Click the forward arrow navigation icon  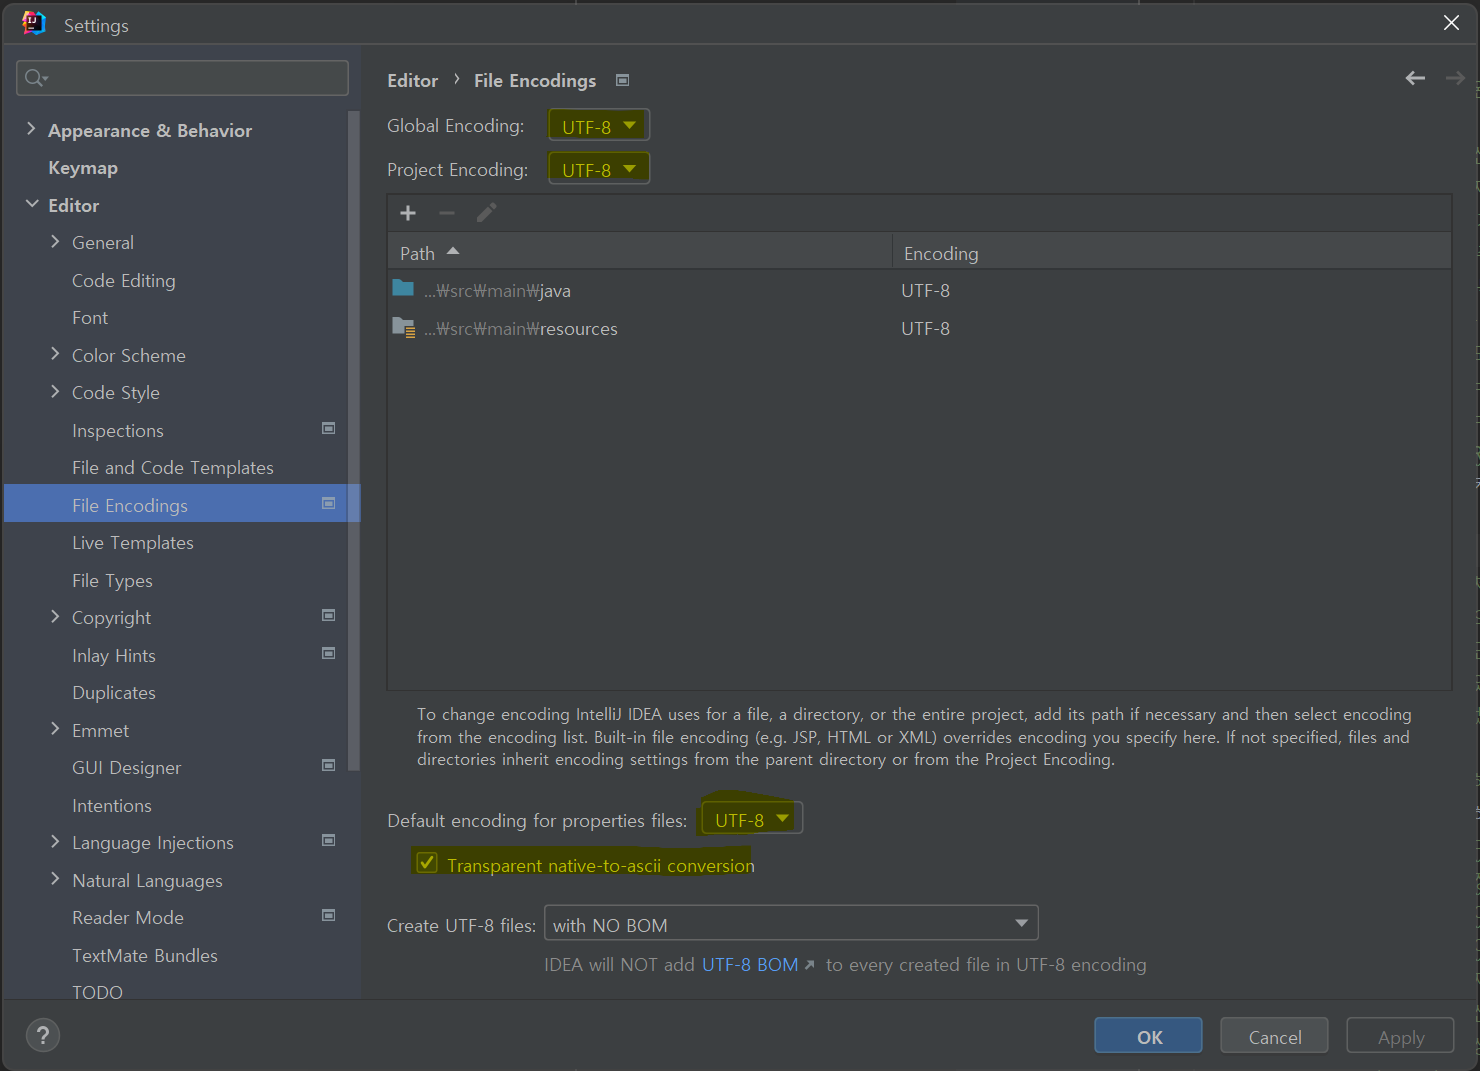[1455, 78]
